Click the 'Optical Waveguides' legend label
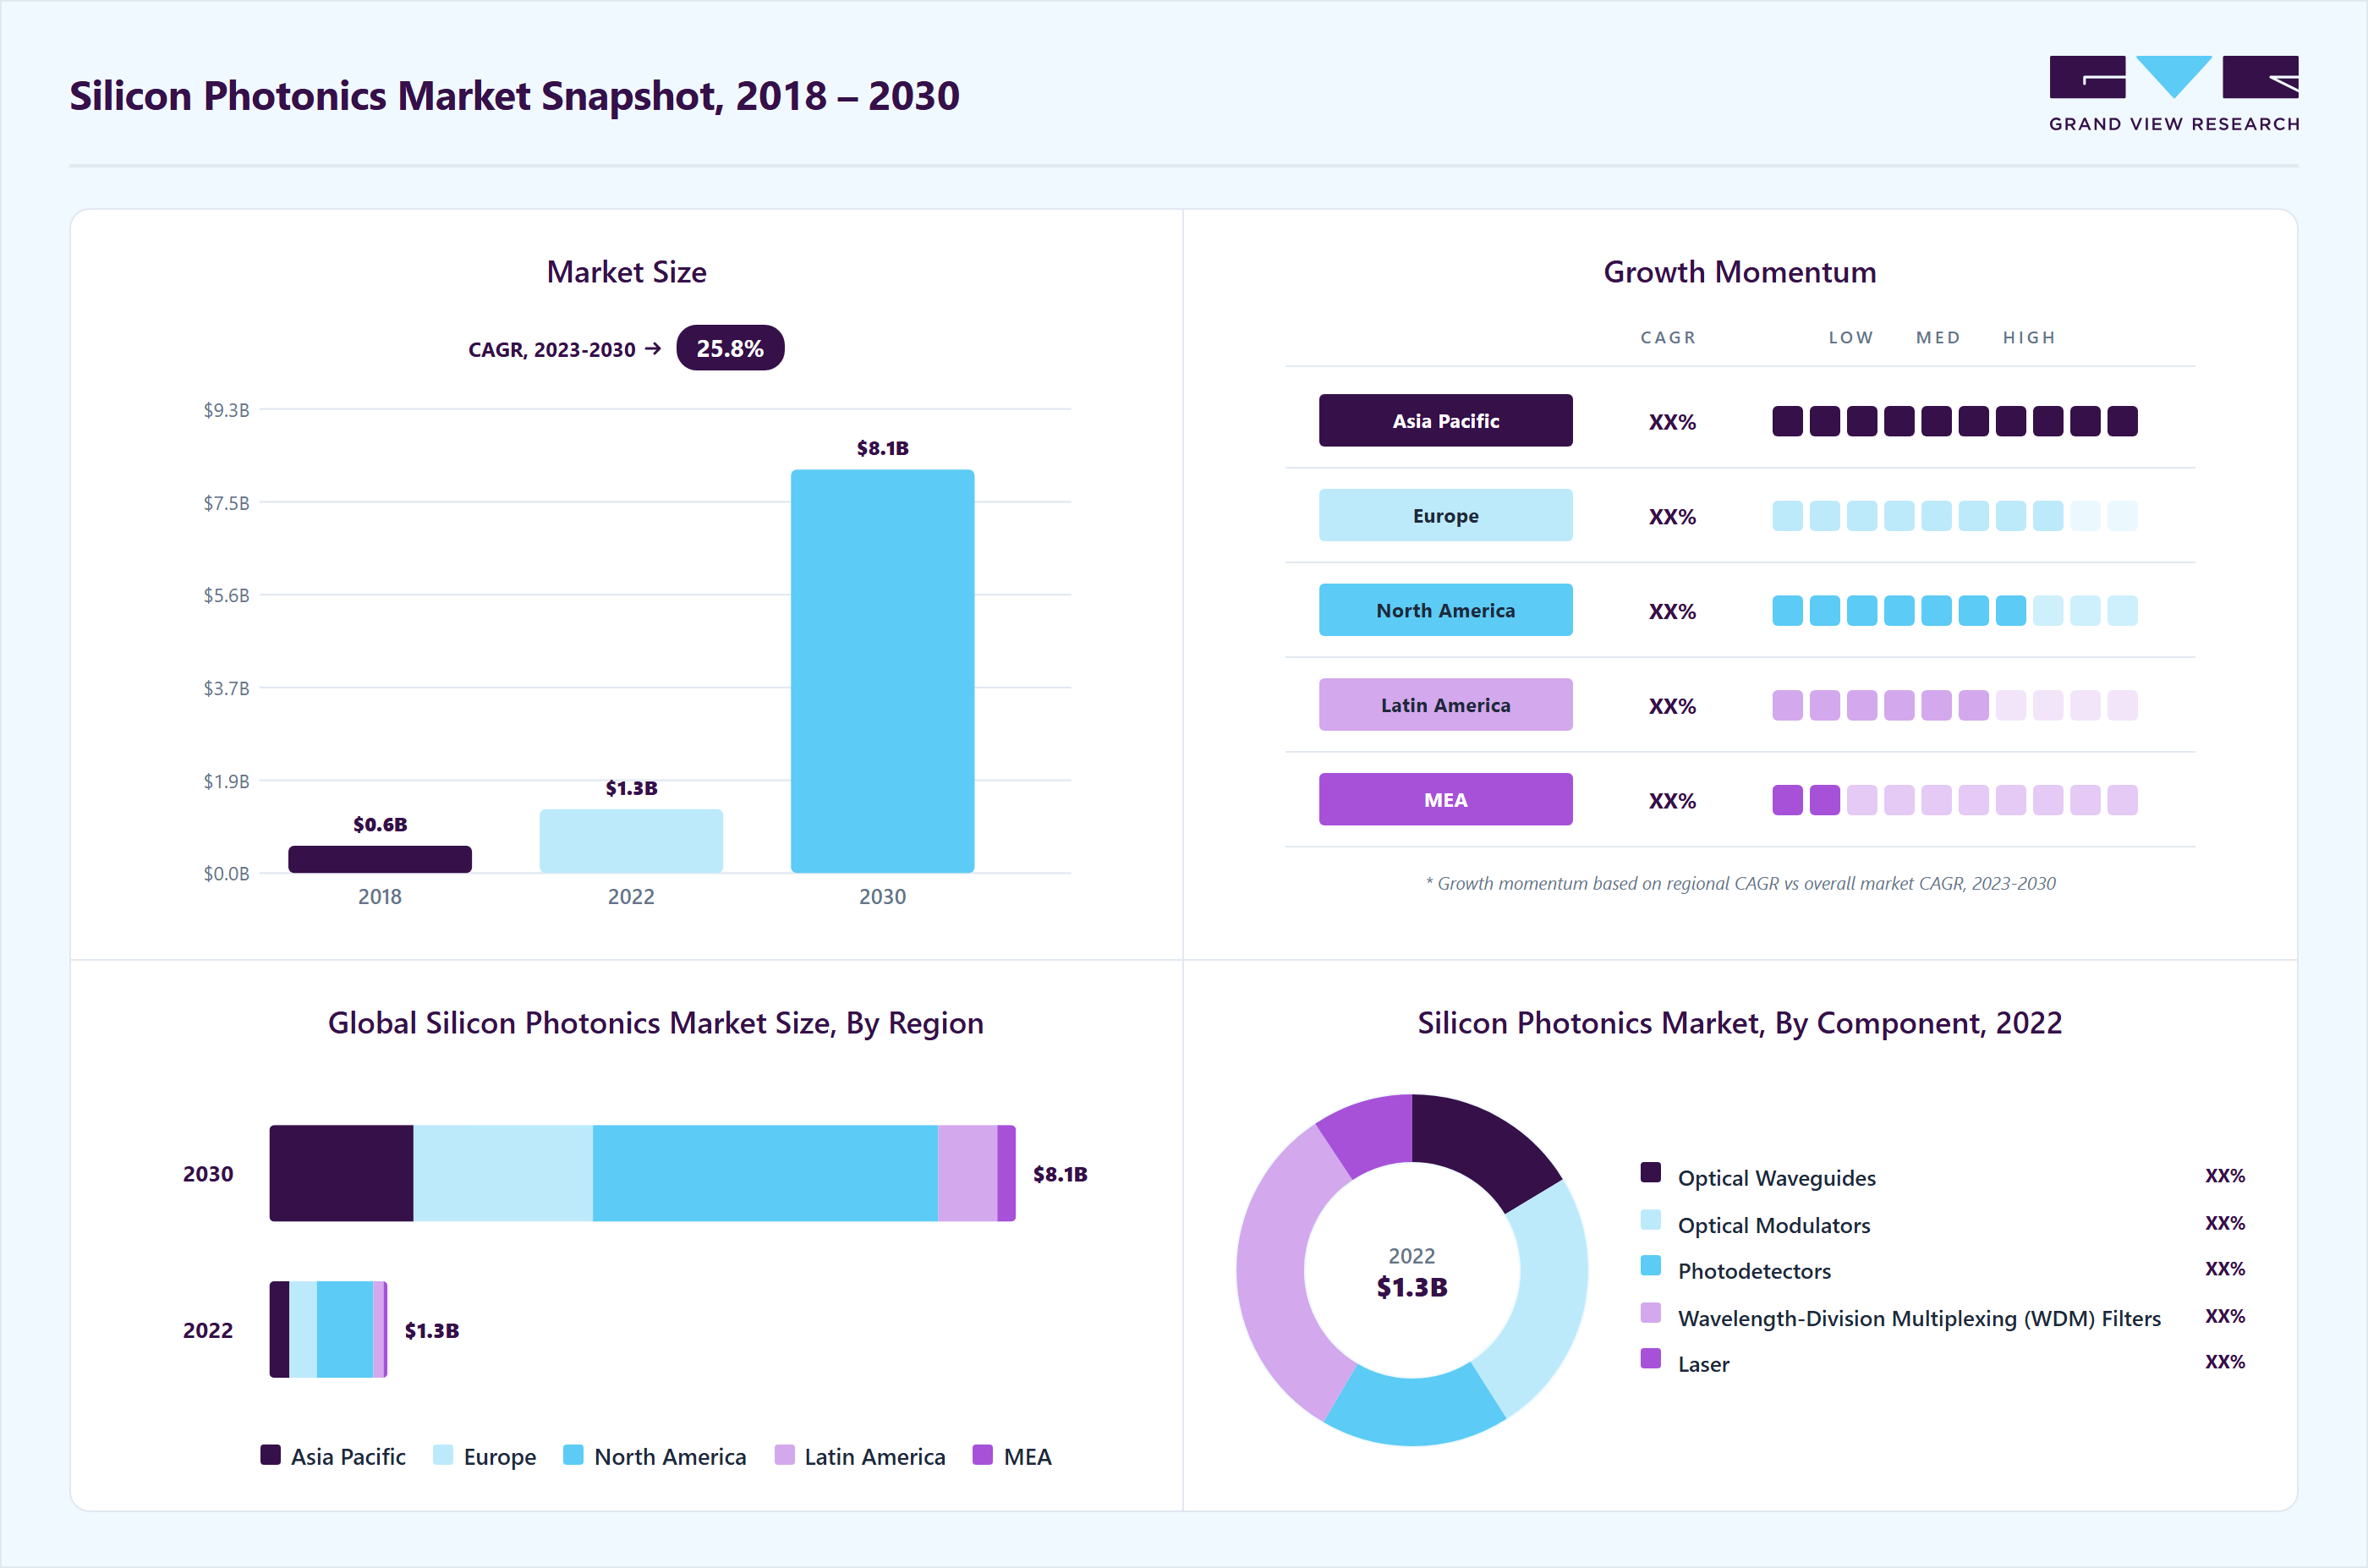Screen dimensions: 2368x1568 pos(1776,1178)
